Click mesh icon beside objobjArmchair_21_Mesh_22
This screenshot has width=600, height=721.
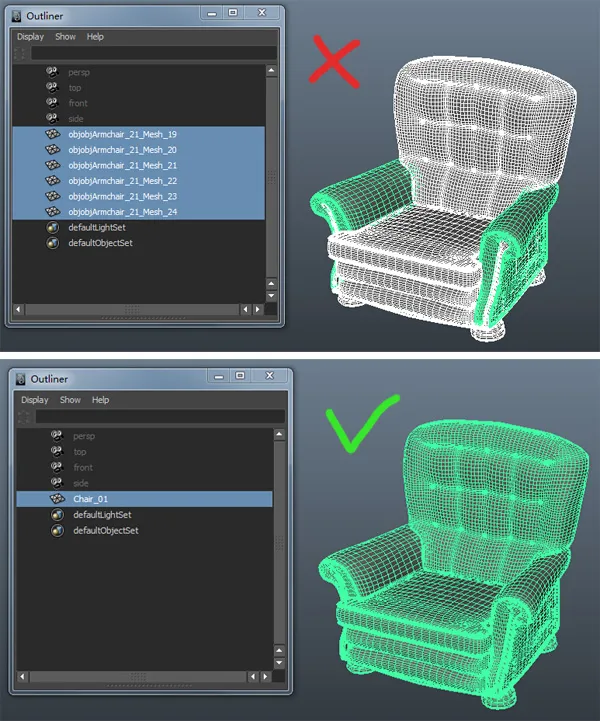point(52,181)
